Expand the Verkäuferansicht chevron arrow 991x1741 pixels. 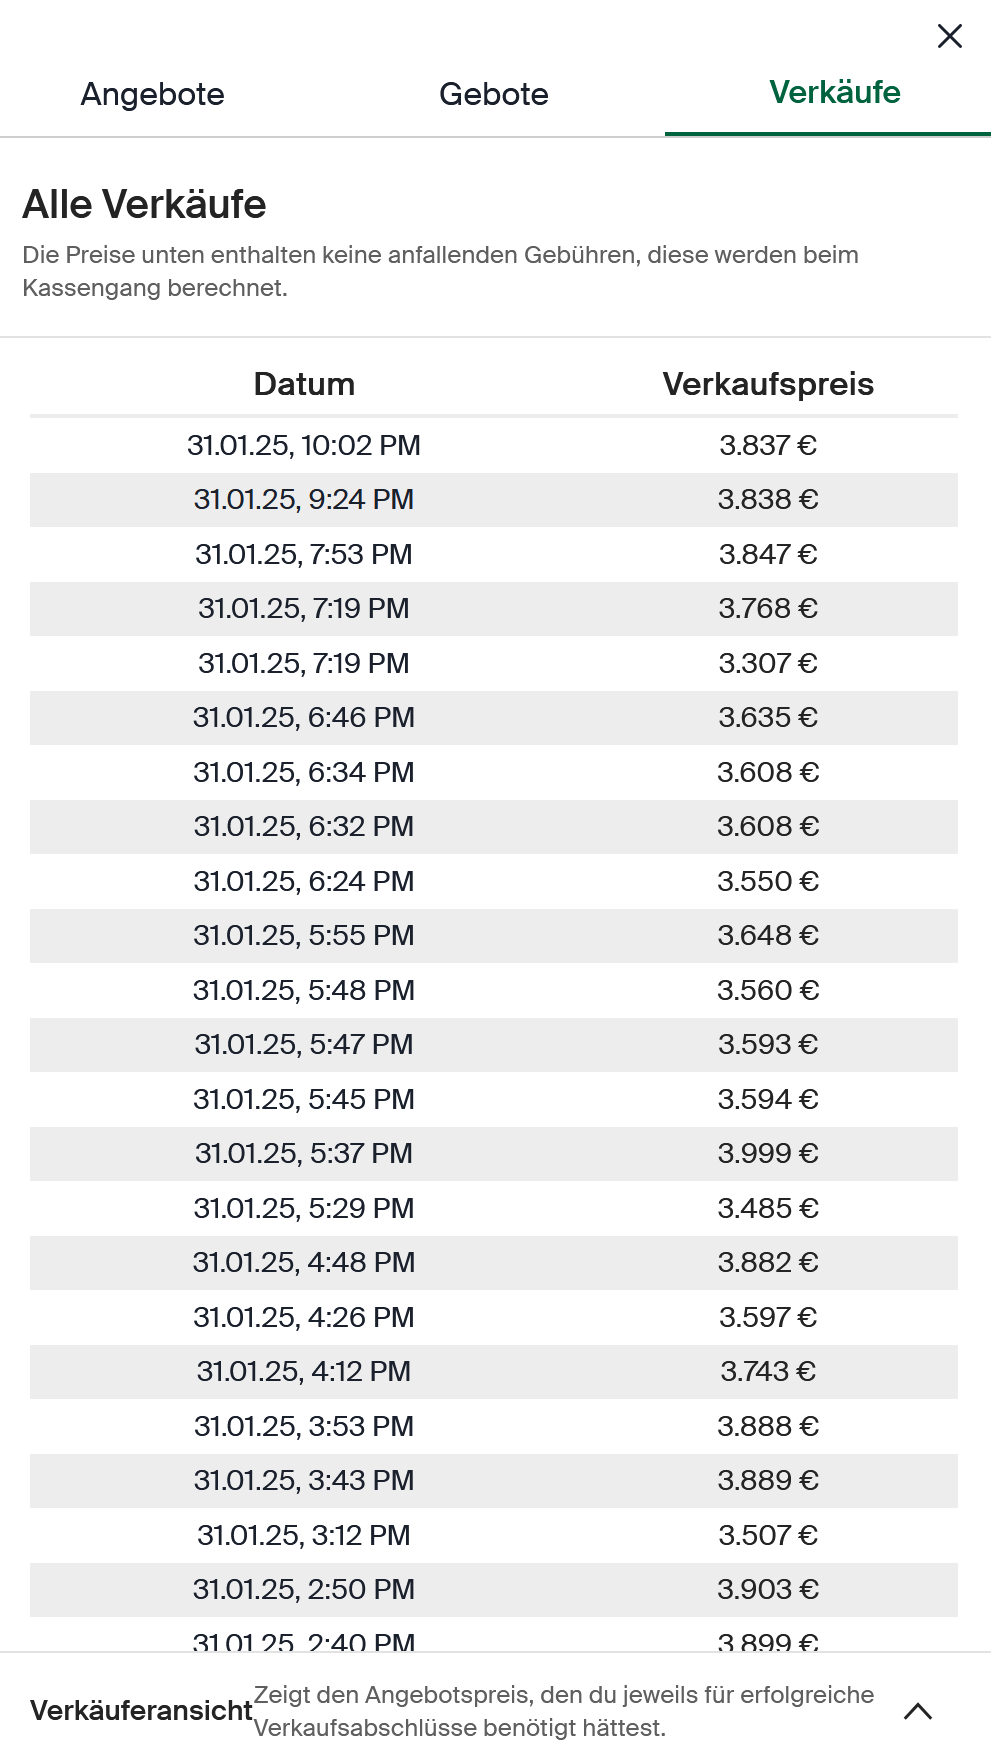[x=917, y=1711]
